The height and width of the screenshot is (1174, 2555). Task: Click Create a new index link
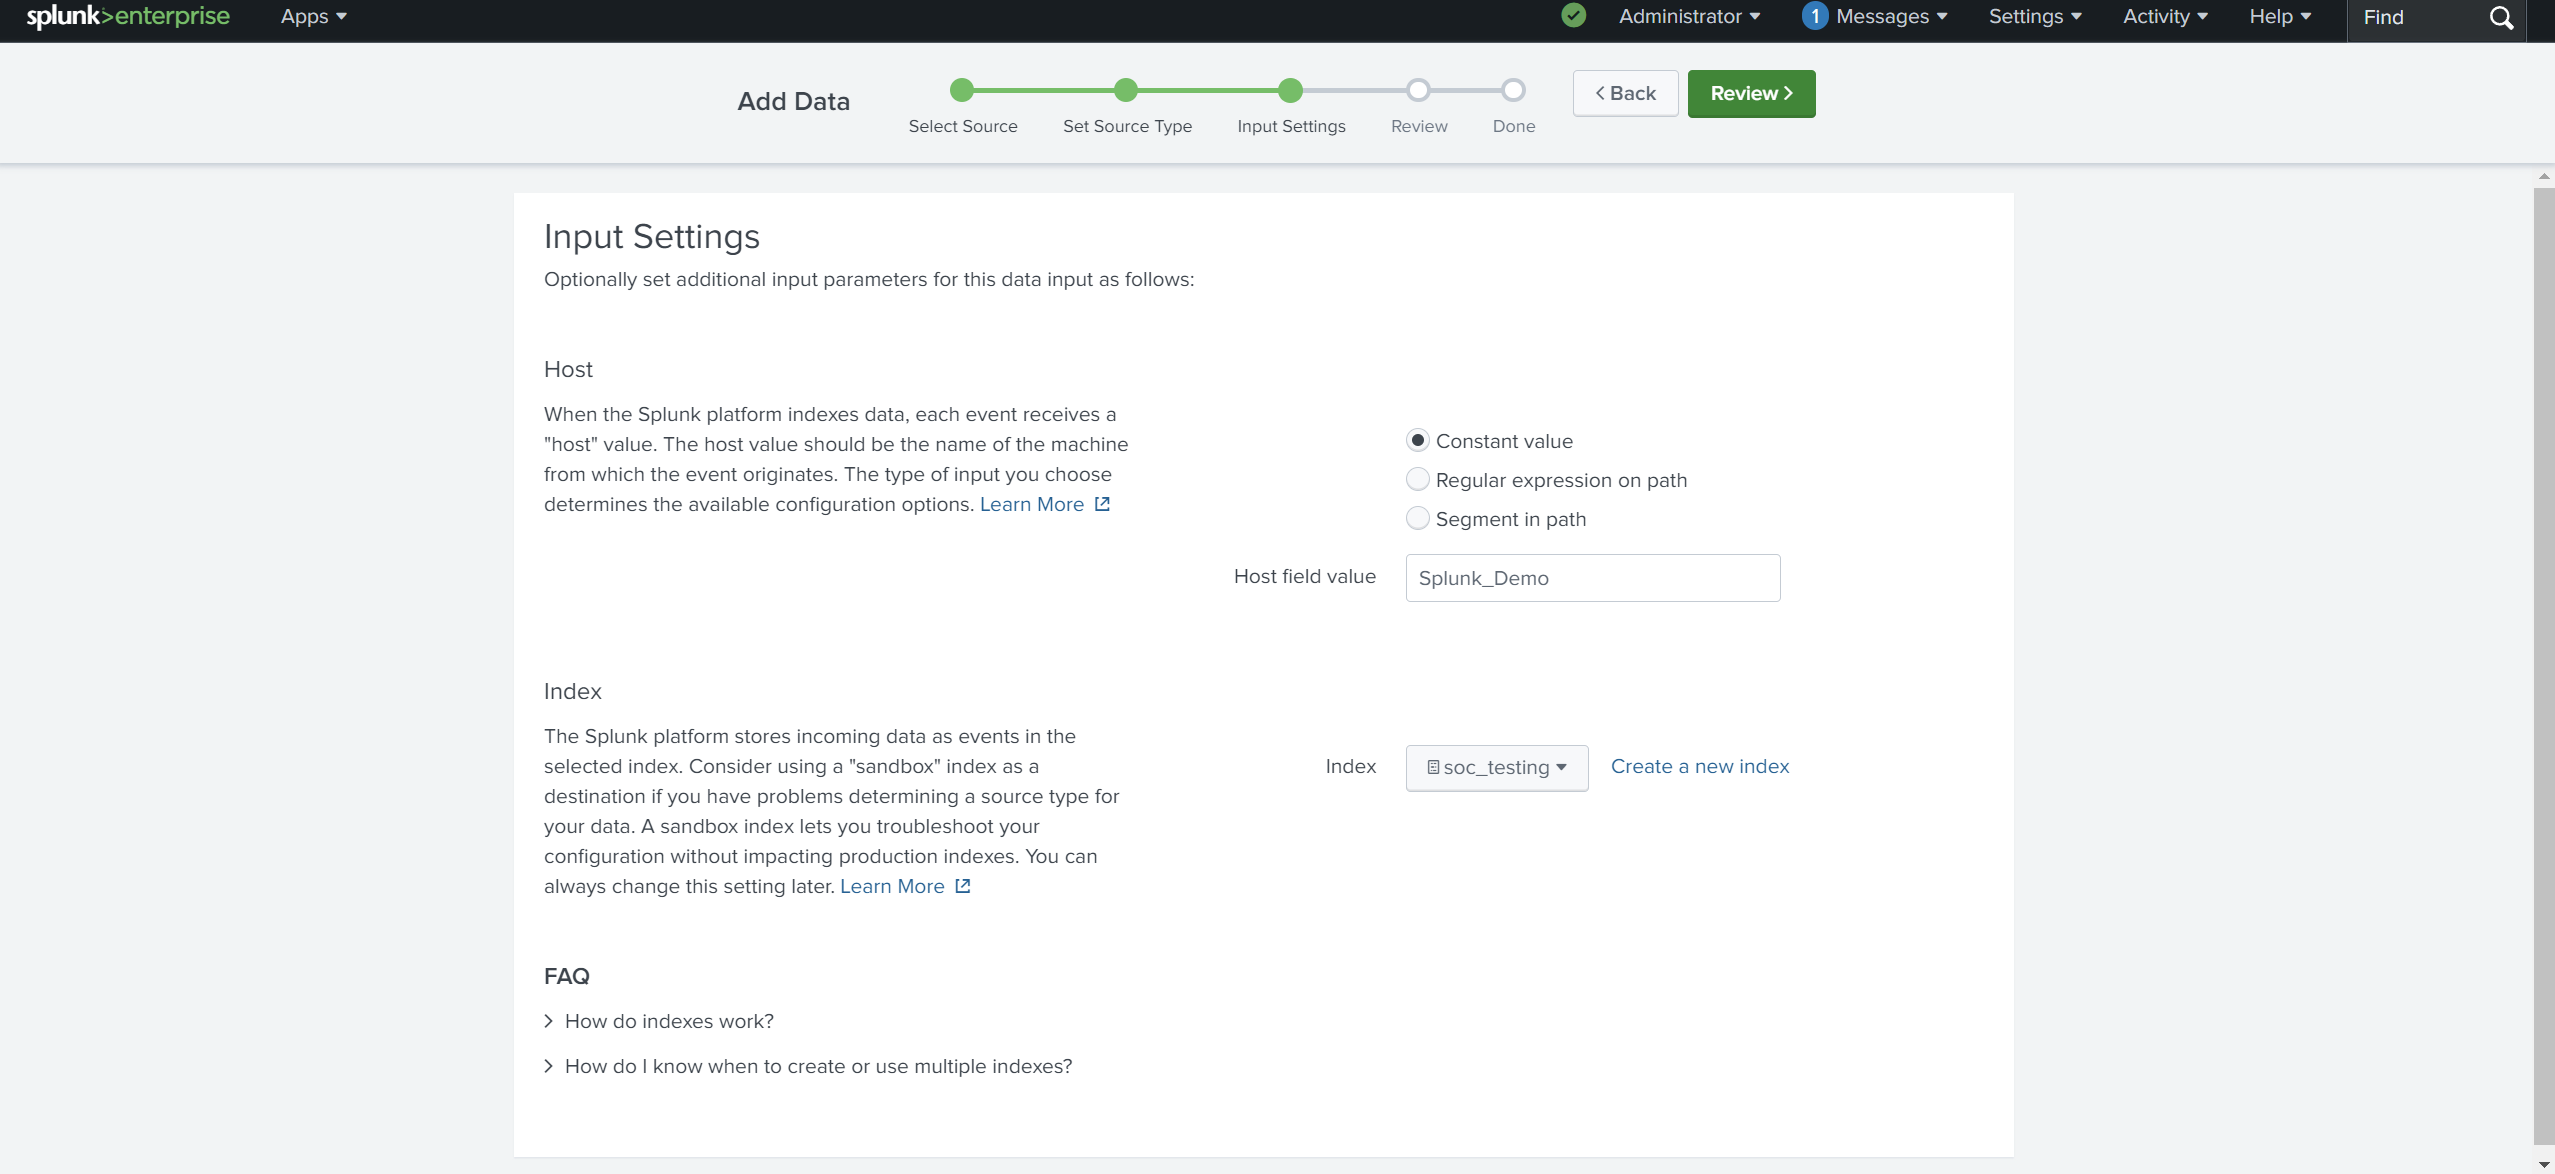[1699, 766]
